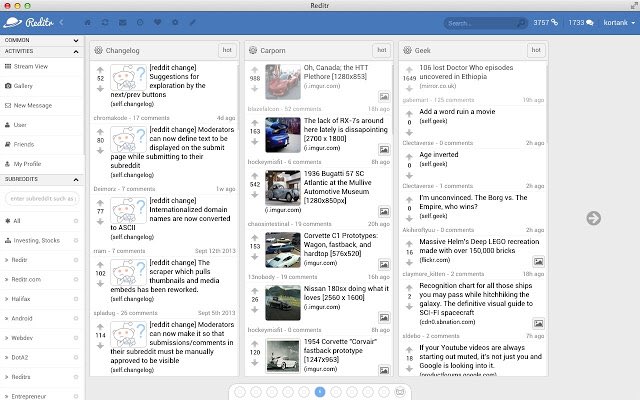
Task: Upvote '106 lost Doctor Who episodes' post
Action: (409, 69)
